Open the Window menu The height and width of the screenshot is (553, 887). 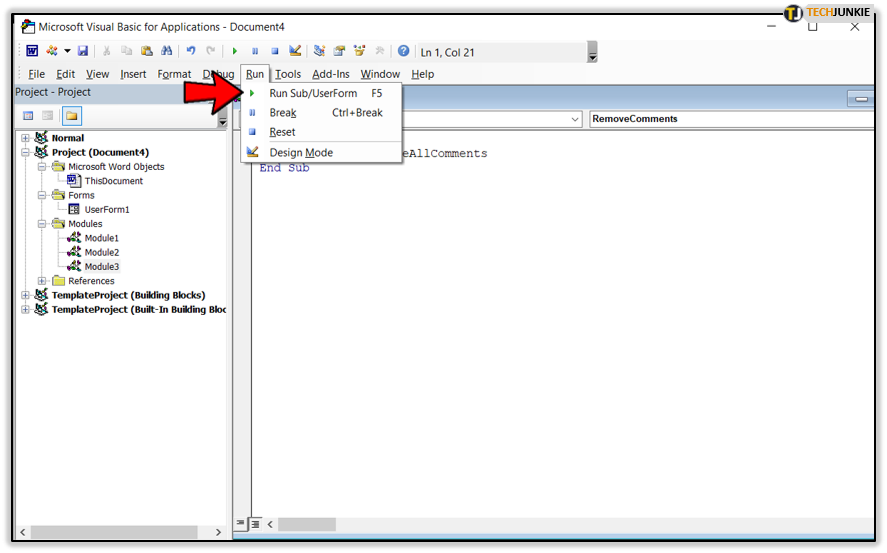pos(380,74)
